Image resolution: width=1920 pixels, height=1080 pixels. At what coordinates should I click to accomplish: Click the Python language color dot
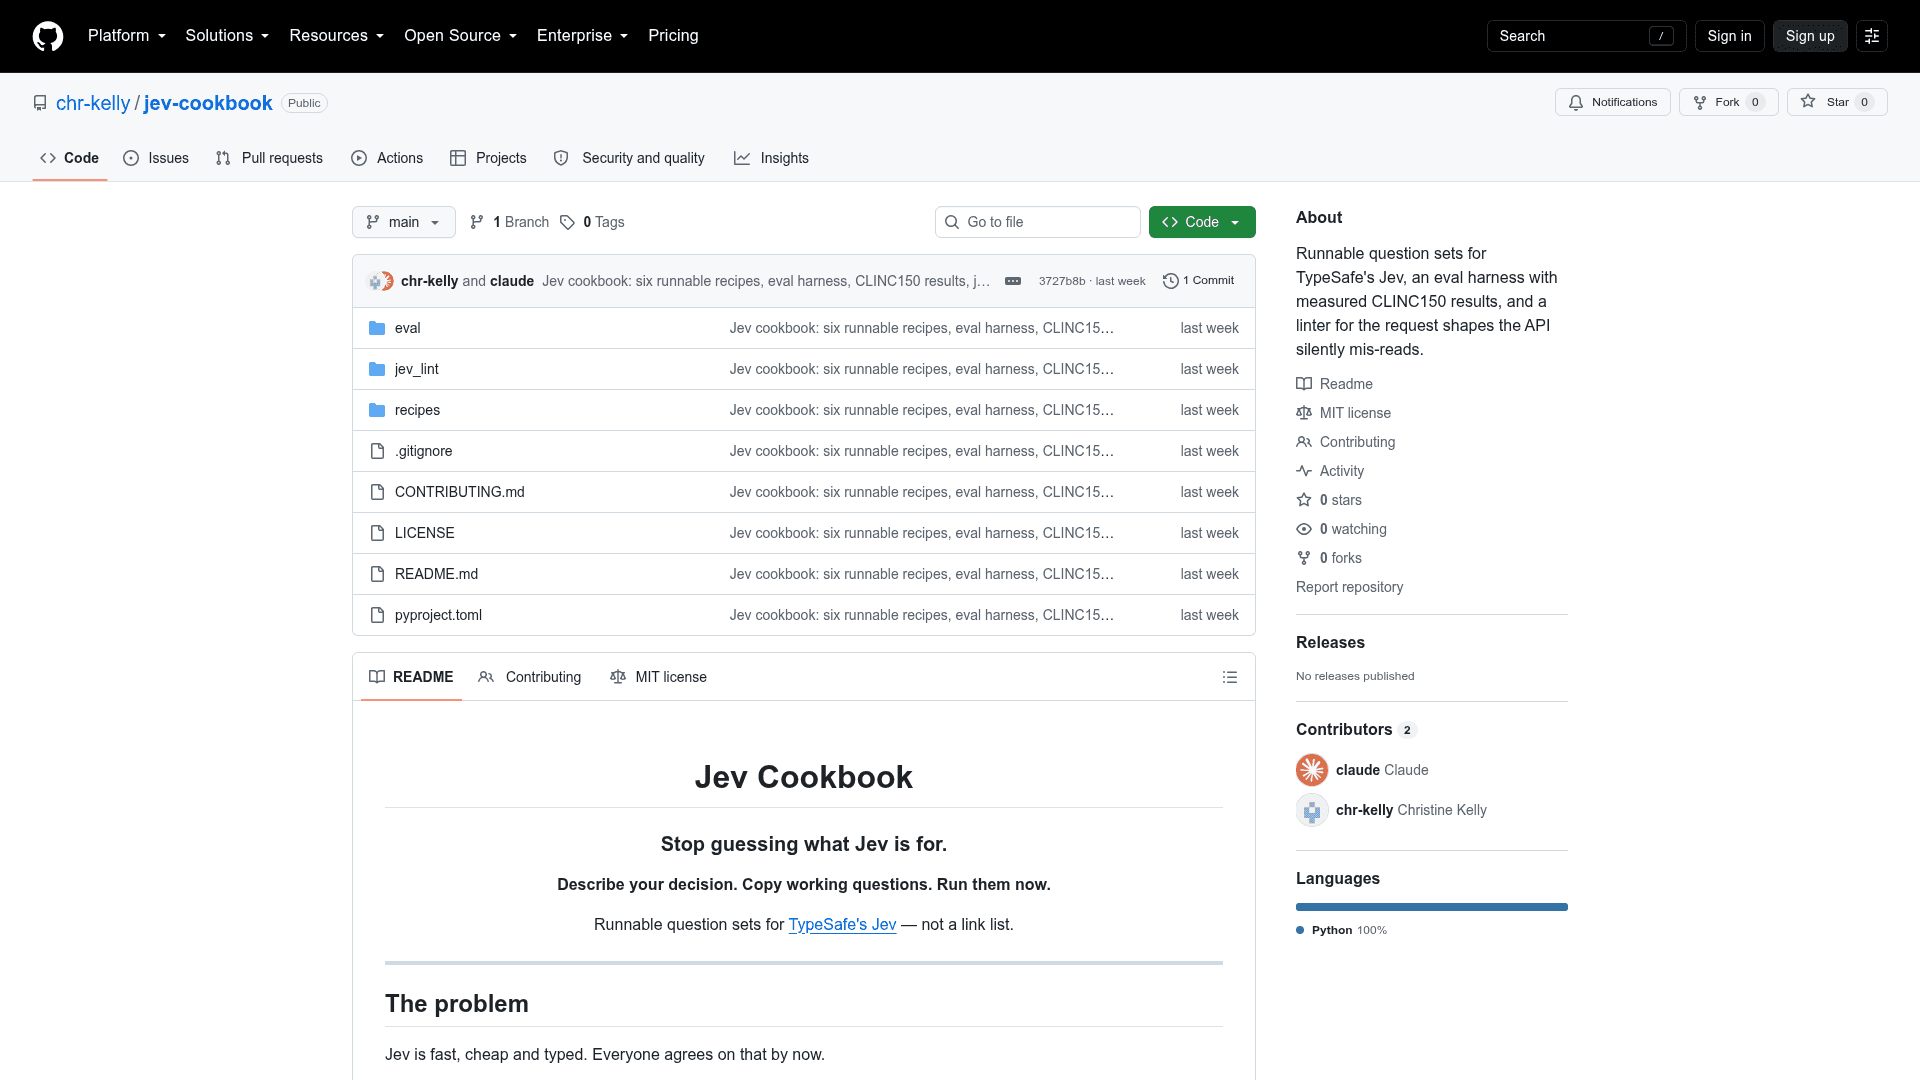1300,930
